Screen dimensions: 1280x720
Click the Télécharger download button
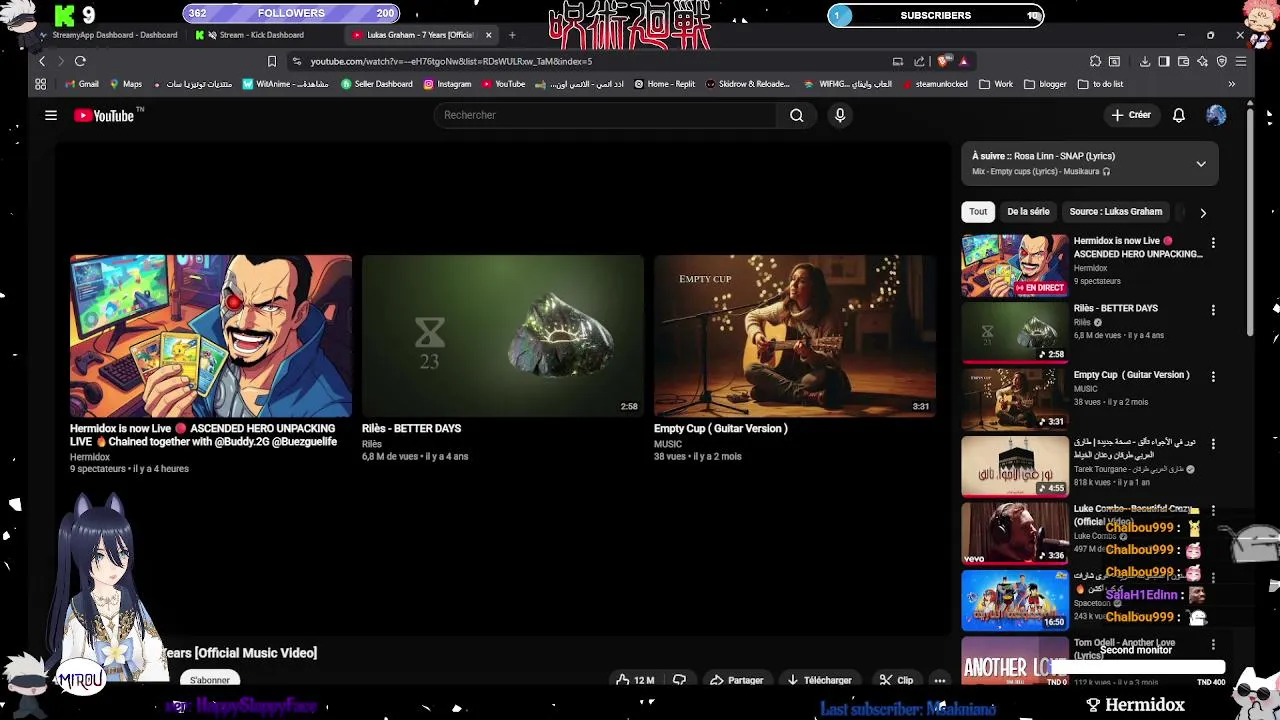818,680
